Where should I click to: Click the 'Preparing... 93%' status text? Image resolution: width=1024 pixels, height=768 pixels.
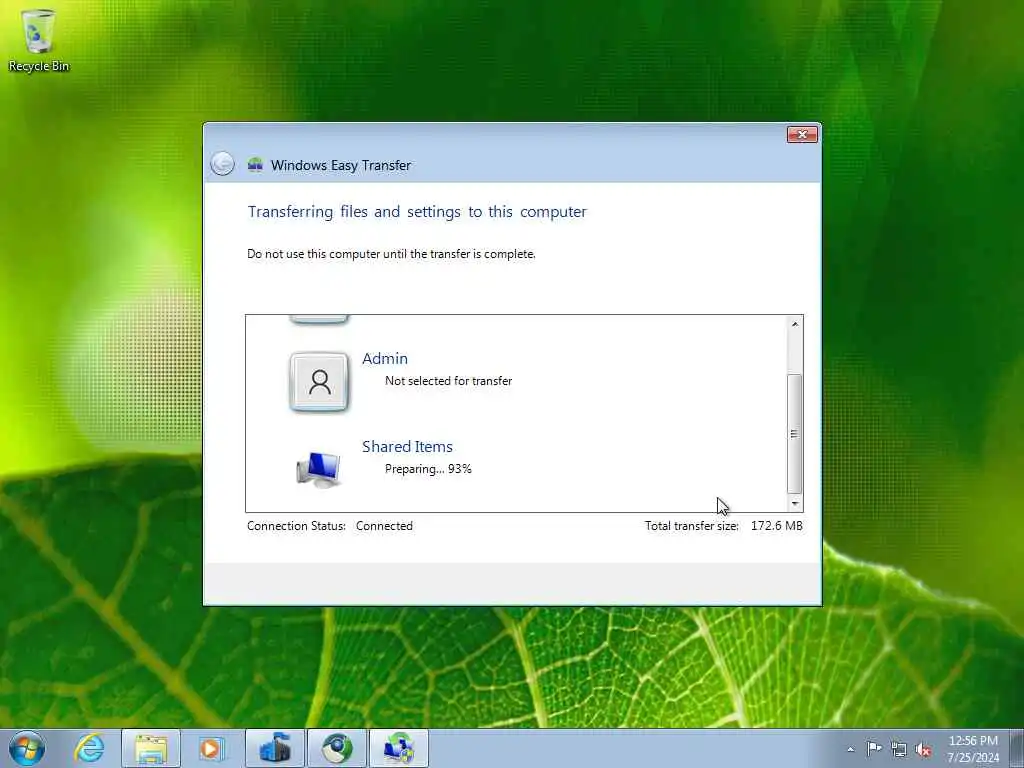coord(428,469)
